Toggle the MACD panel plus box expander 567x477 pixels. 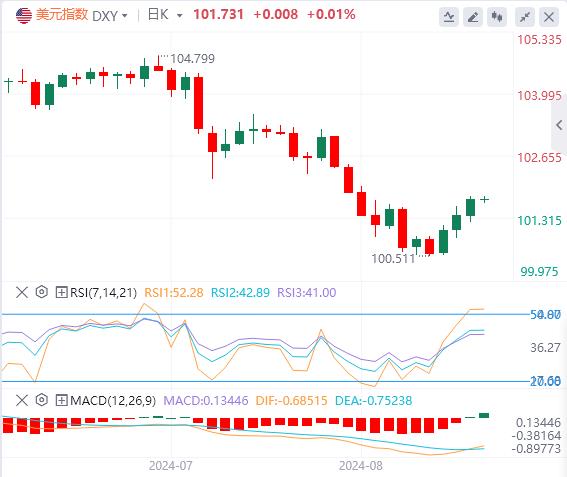click(61, 400)
